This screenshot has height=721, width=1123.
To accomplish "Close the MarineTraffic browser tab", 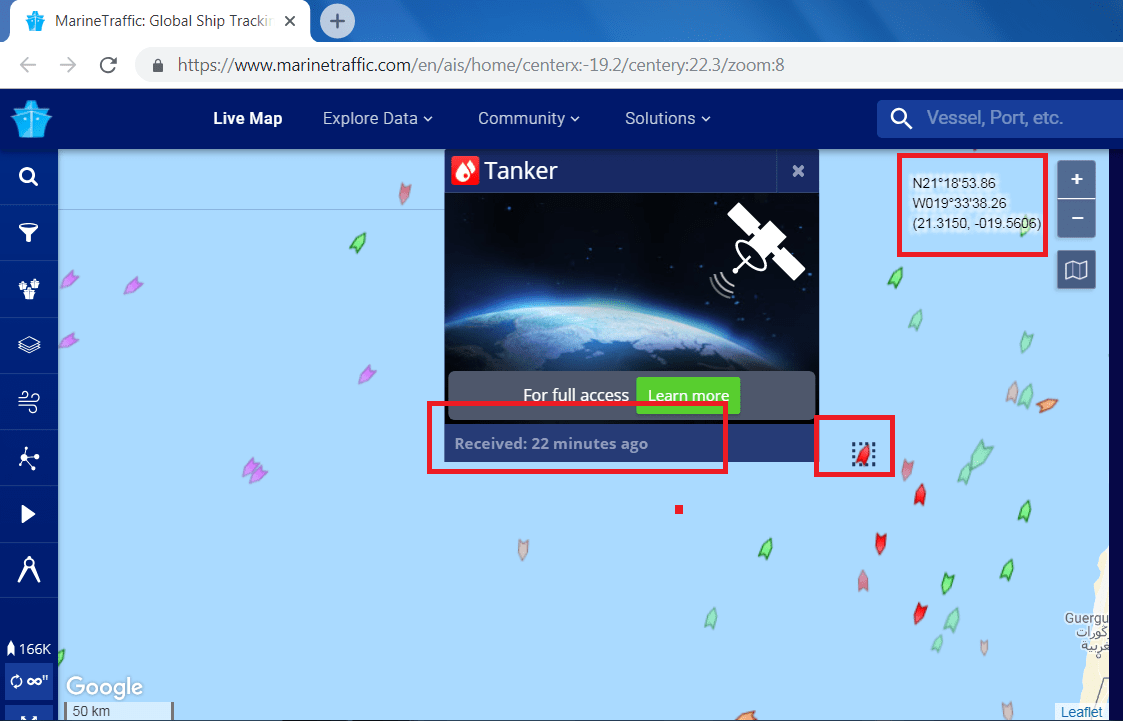I will click(290, 21).
